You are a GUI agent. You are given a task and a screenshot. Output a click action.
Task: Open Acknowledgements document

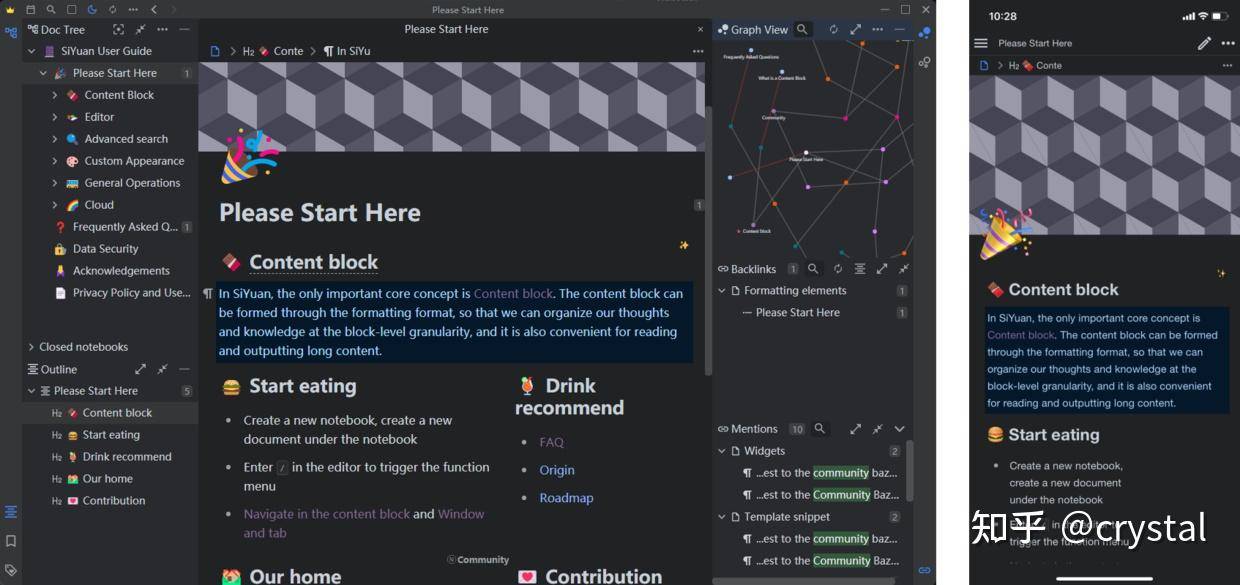click(121, 271)
